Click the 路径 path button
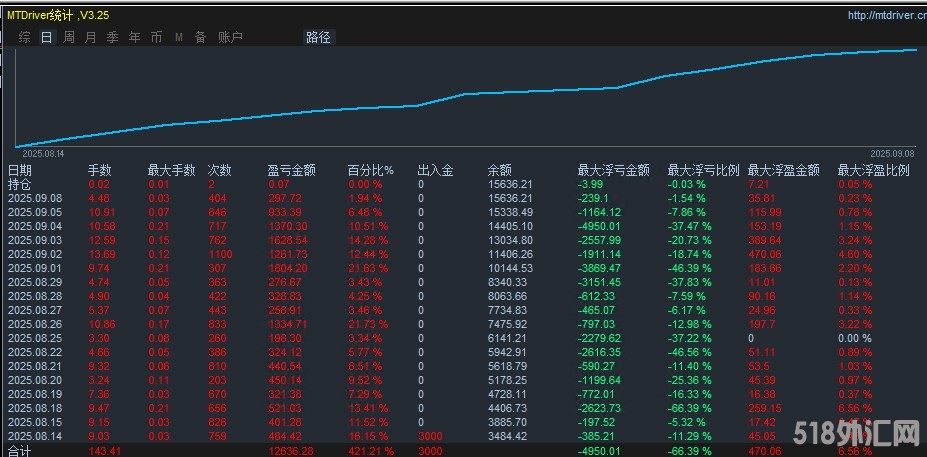This screenshot has width=927, height=457. (318, 37)
